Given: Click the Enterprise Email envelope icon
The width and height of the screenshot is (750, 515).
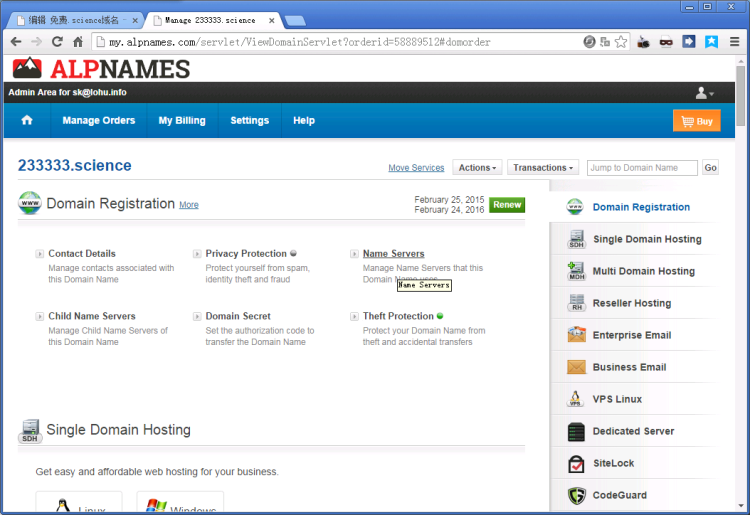Looking at the screenshot, I should point(576,335).
